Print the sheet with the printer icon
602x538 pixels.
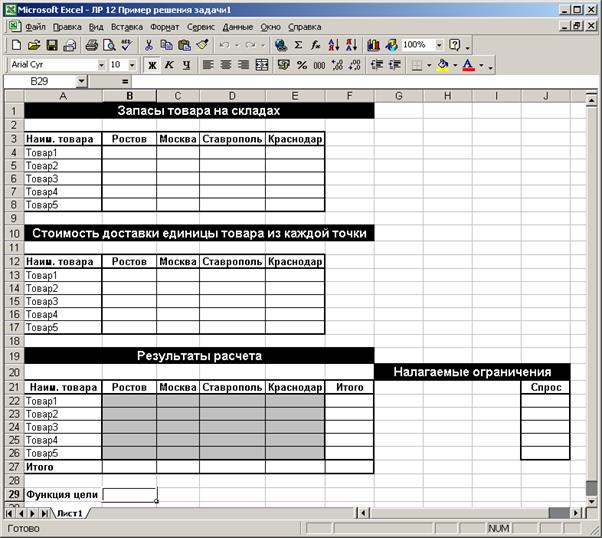(91, 45)
